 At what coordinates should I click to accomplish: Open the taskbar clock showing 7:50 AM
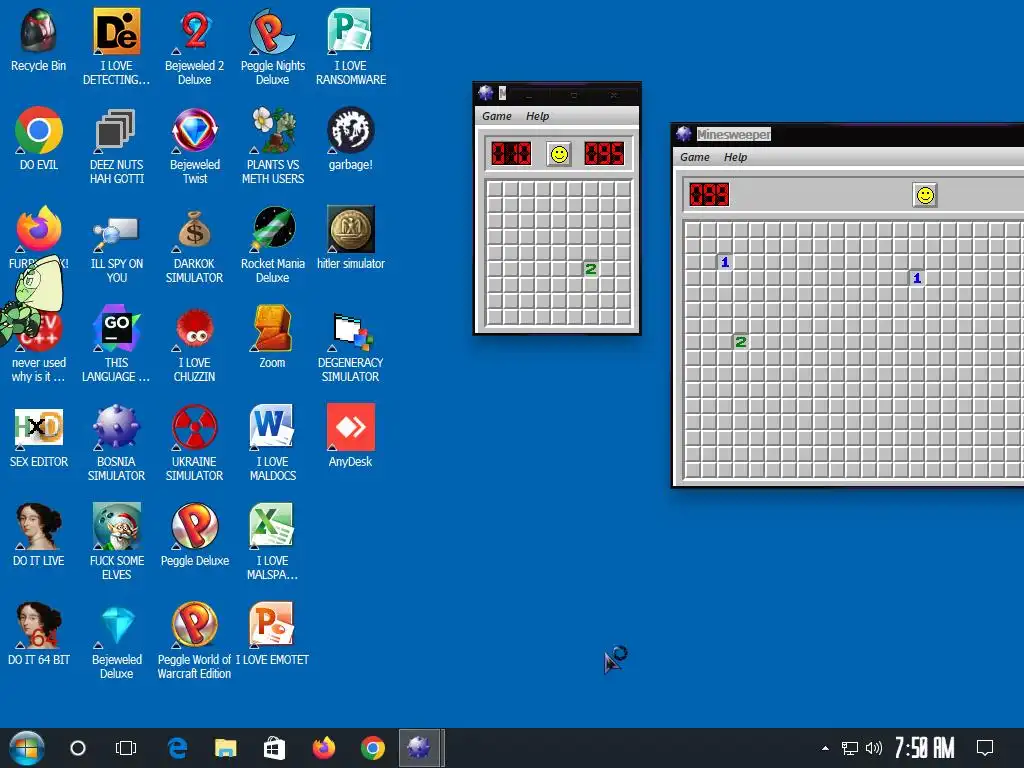[924, 748]
